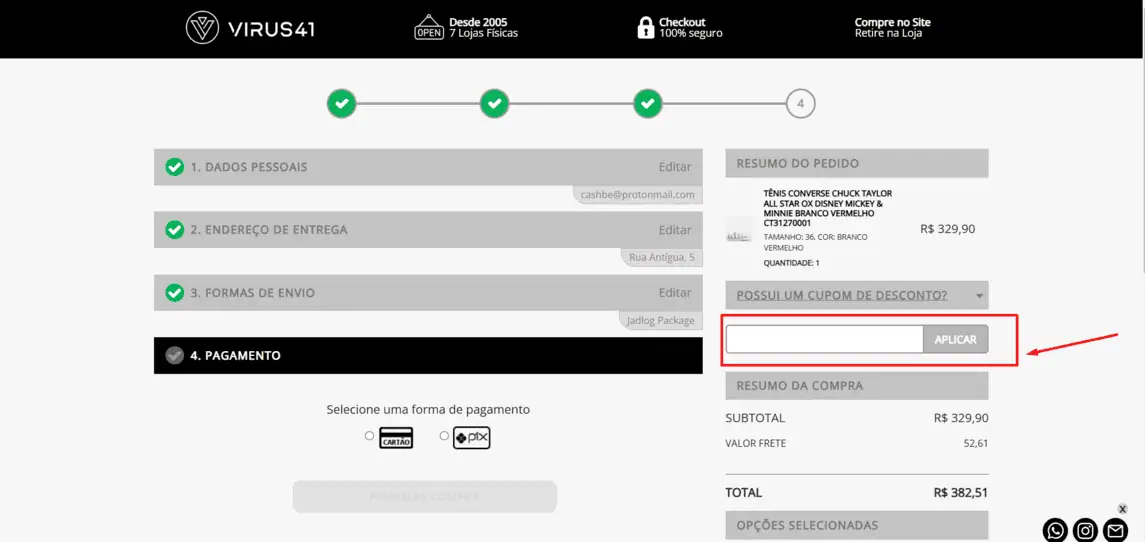Expand the coupon section dropdown arrow
1145x542 pixels.
click(979, 297)
